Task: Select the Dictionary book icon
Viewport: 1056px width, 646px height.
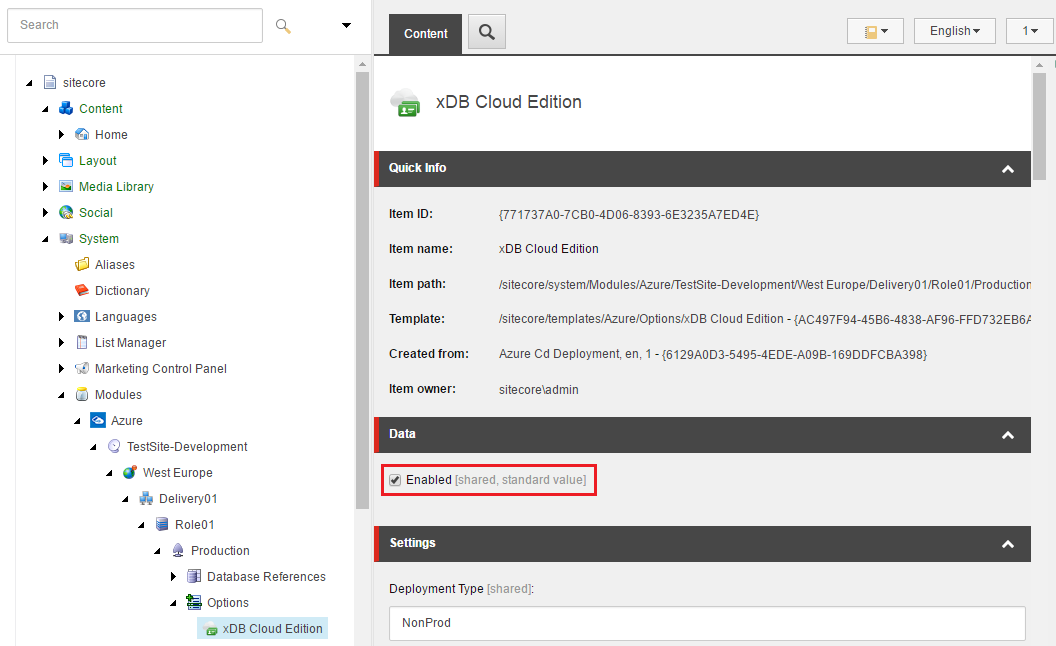Action: (82, 290)
